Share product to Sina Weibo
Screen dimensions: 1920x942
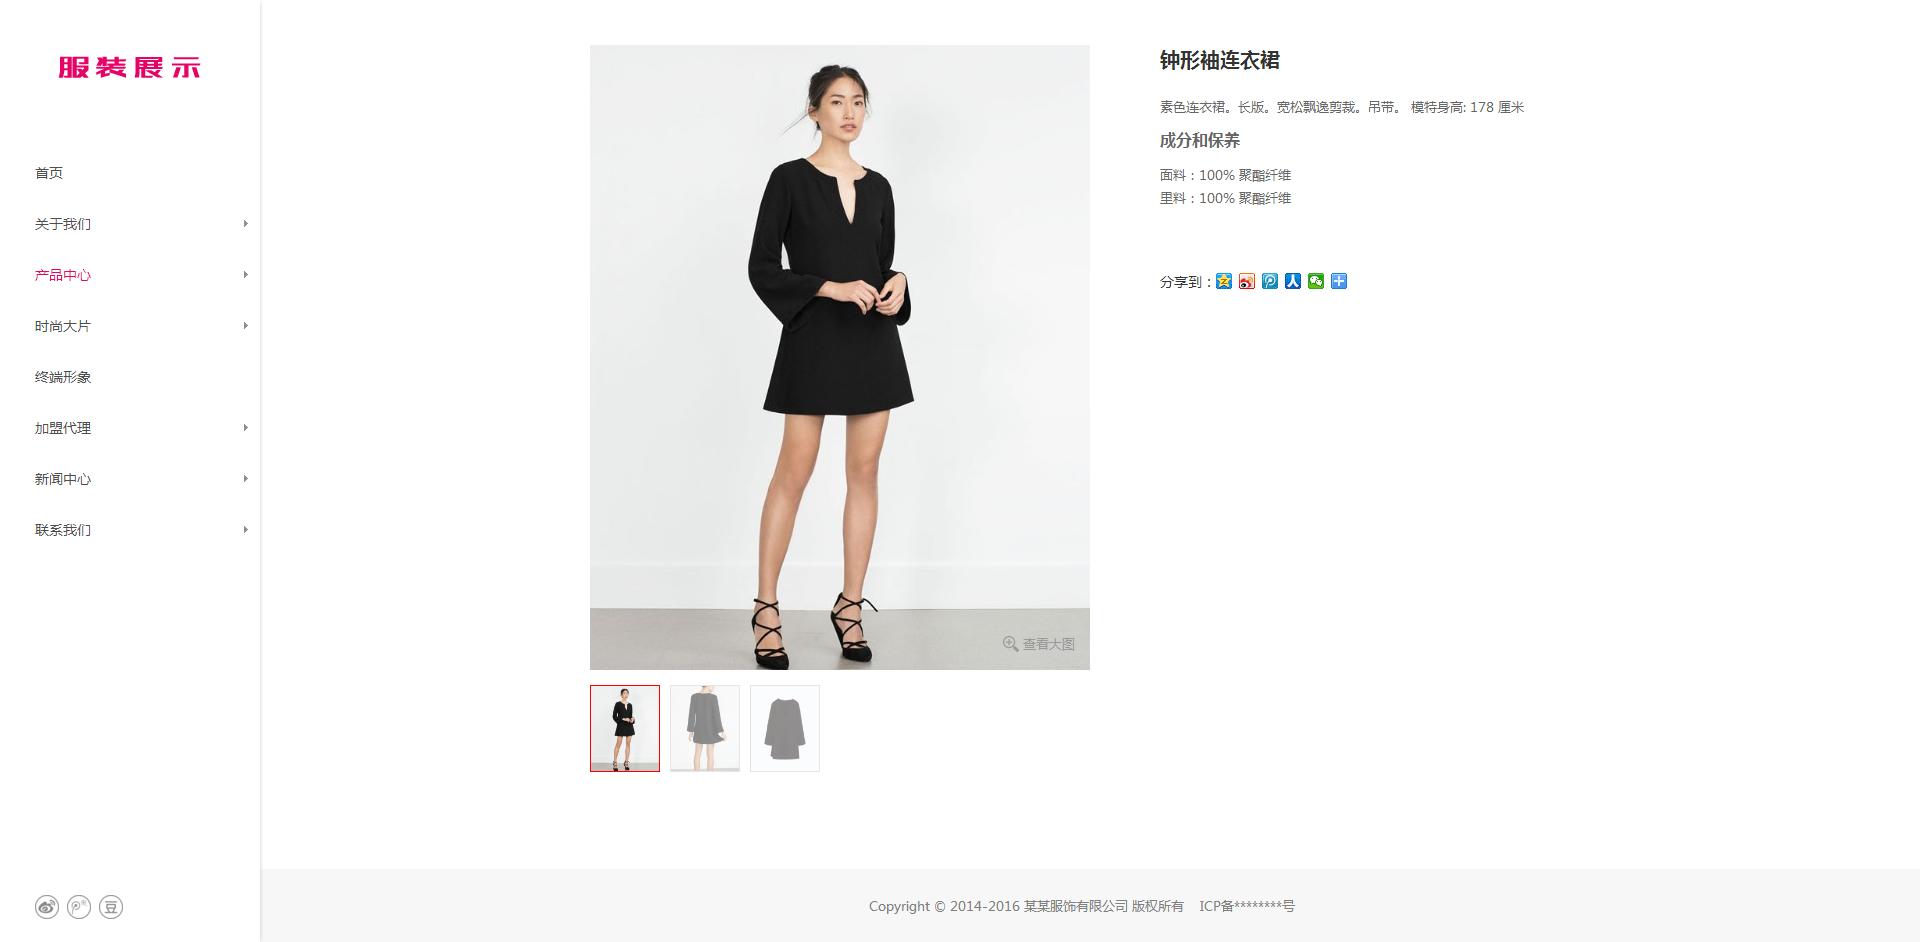[x=1247, y=281]
